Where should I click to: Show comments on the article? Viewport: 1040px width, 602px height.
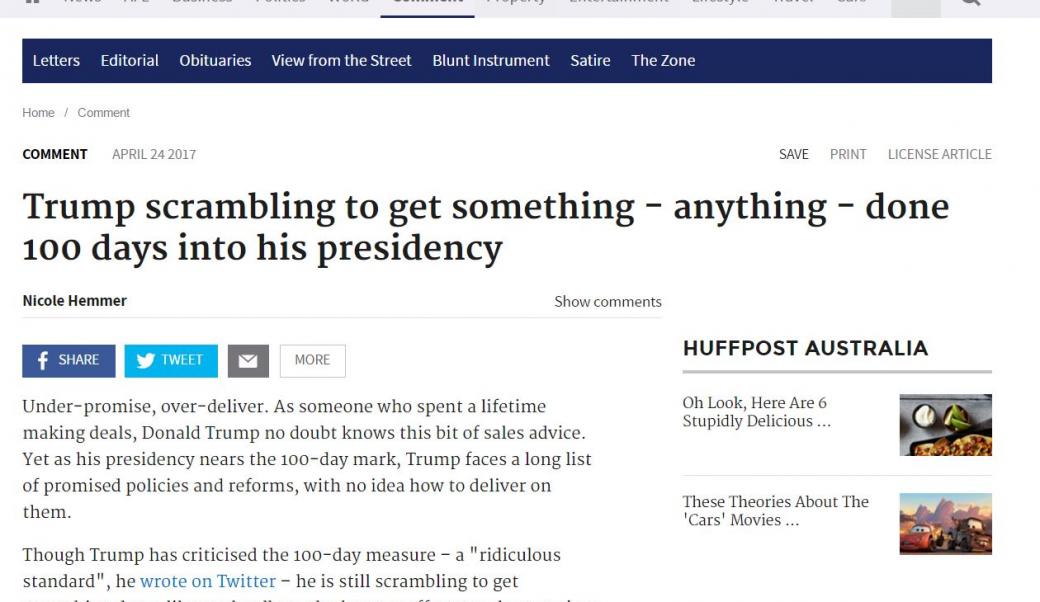pyautogui.click(x=607, y=301)
